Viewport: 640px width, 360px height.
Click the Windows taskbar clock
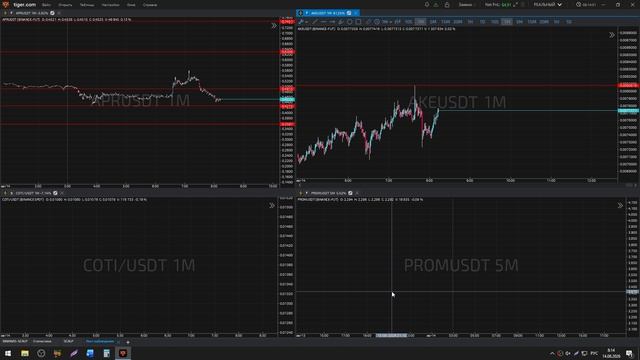click(x=611, y=353)
